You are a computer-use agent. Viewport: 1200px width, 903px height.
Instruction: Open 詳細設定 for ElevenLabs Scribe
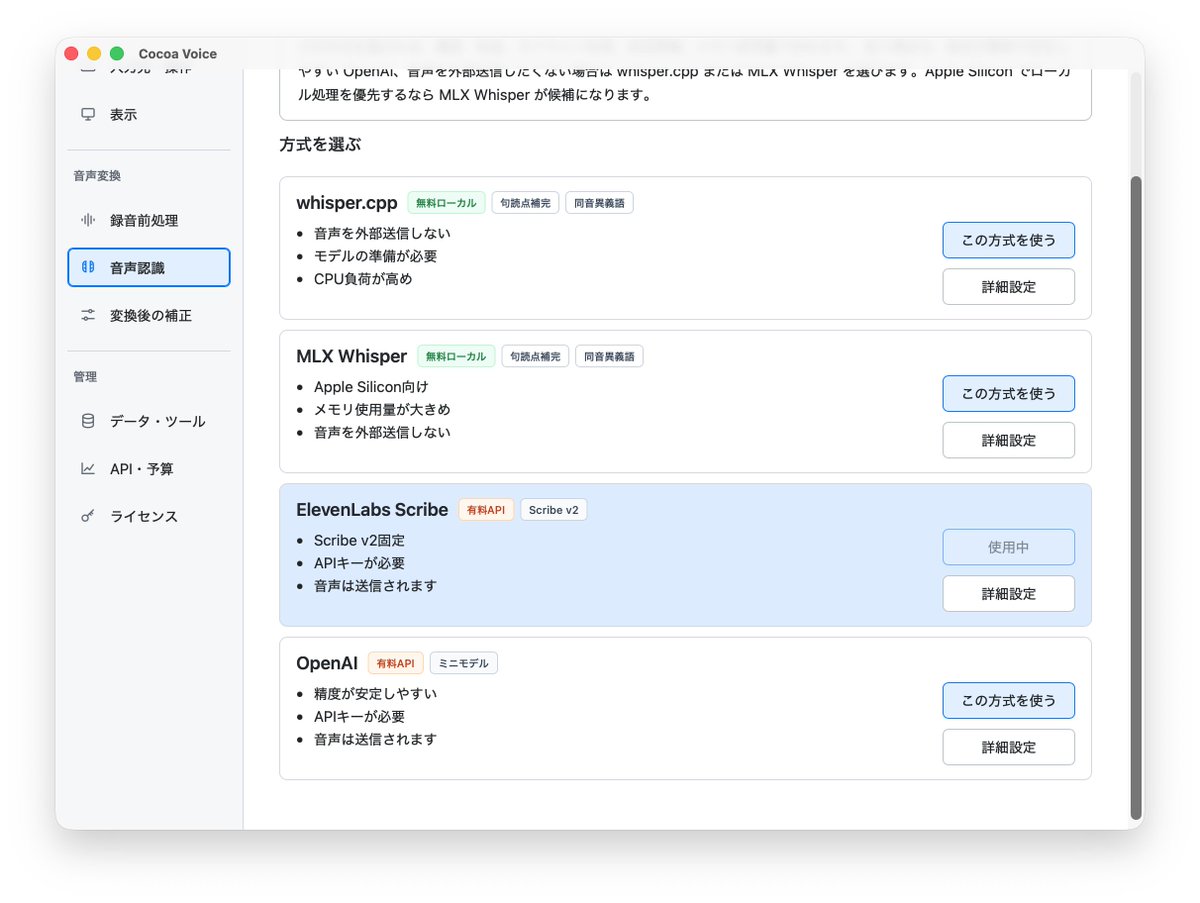1008,593
